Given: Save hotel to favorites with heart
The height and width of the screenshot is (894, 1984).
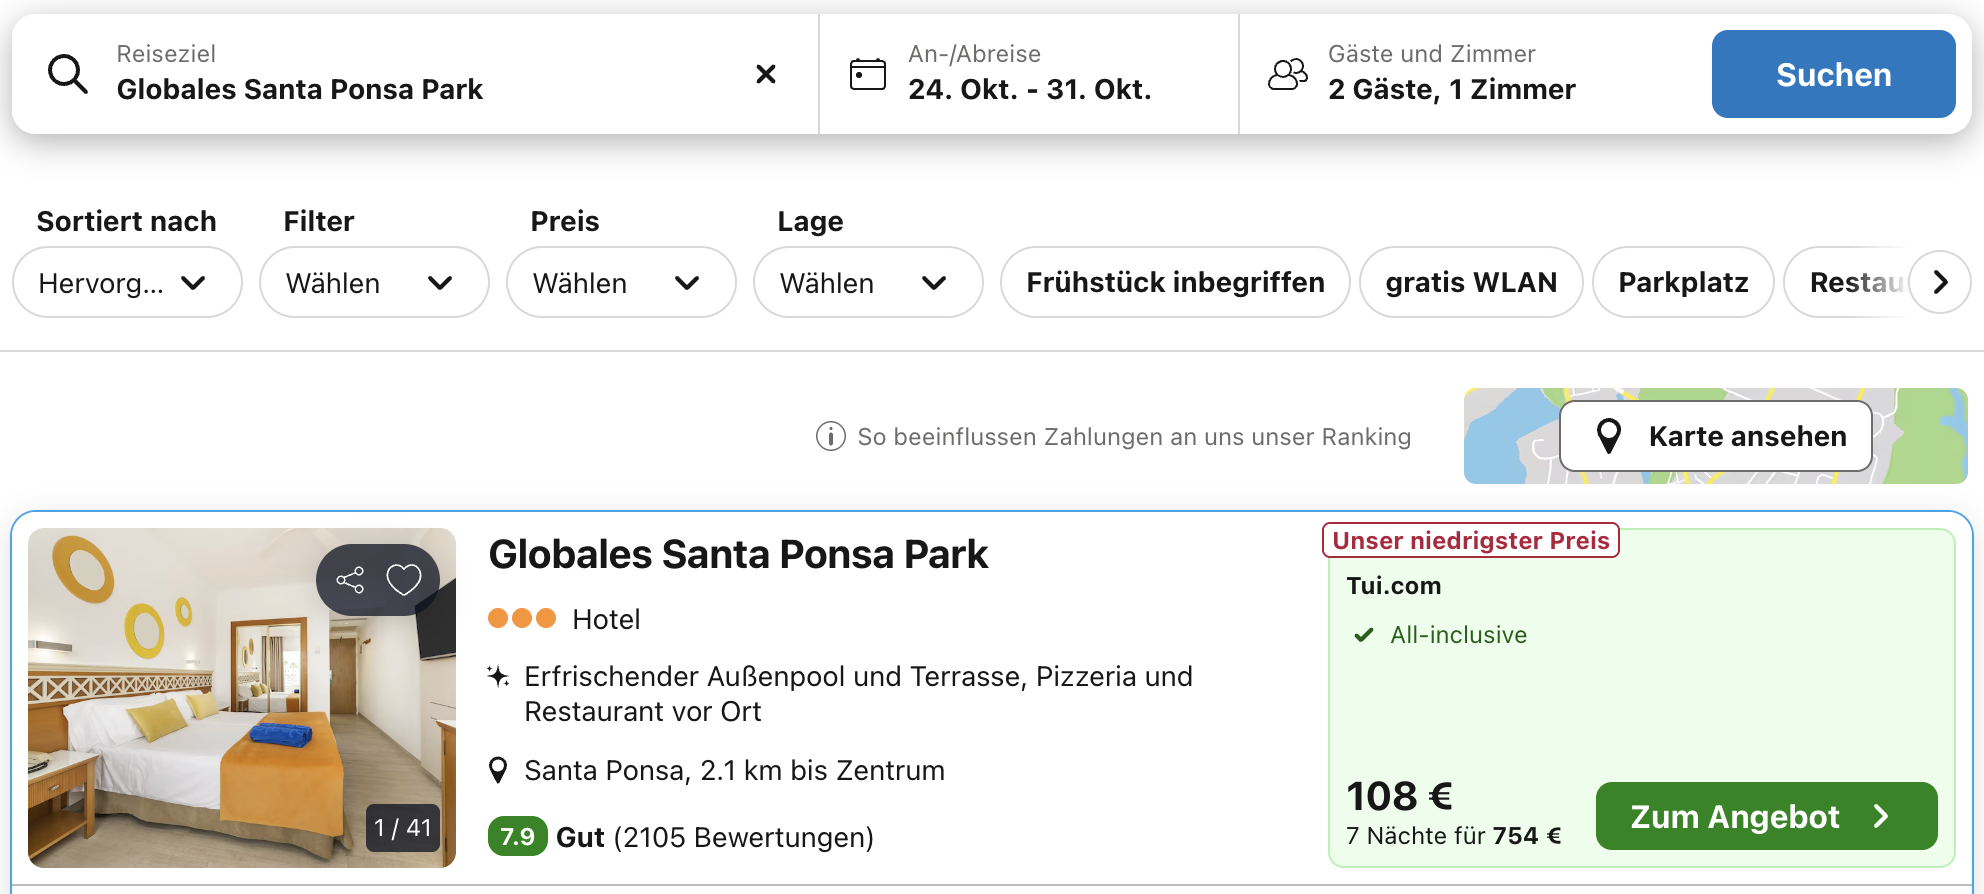Looking at the screenshot, I should (x=404, y=580).
